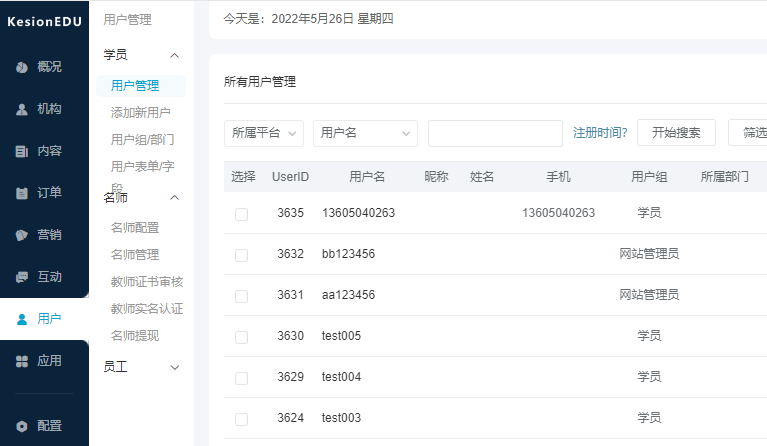The height and width of the screenshot is (446, 767).
Task: Select checkbox for user bb123456
Action: (241, 255)
